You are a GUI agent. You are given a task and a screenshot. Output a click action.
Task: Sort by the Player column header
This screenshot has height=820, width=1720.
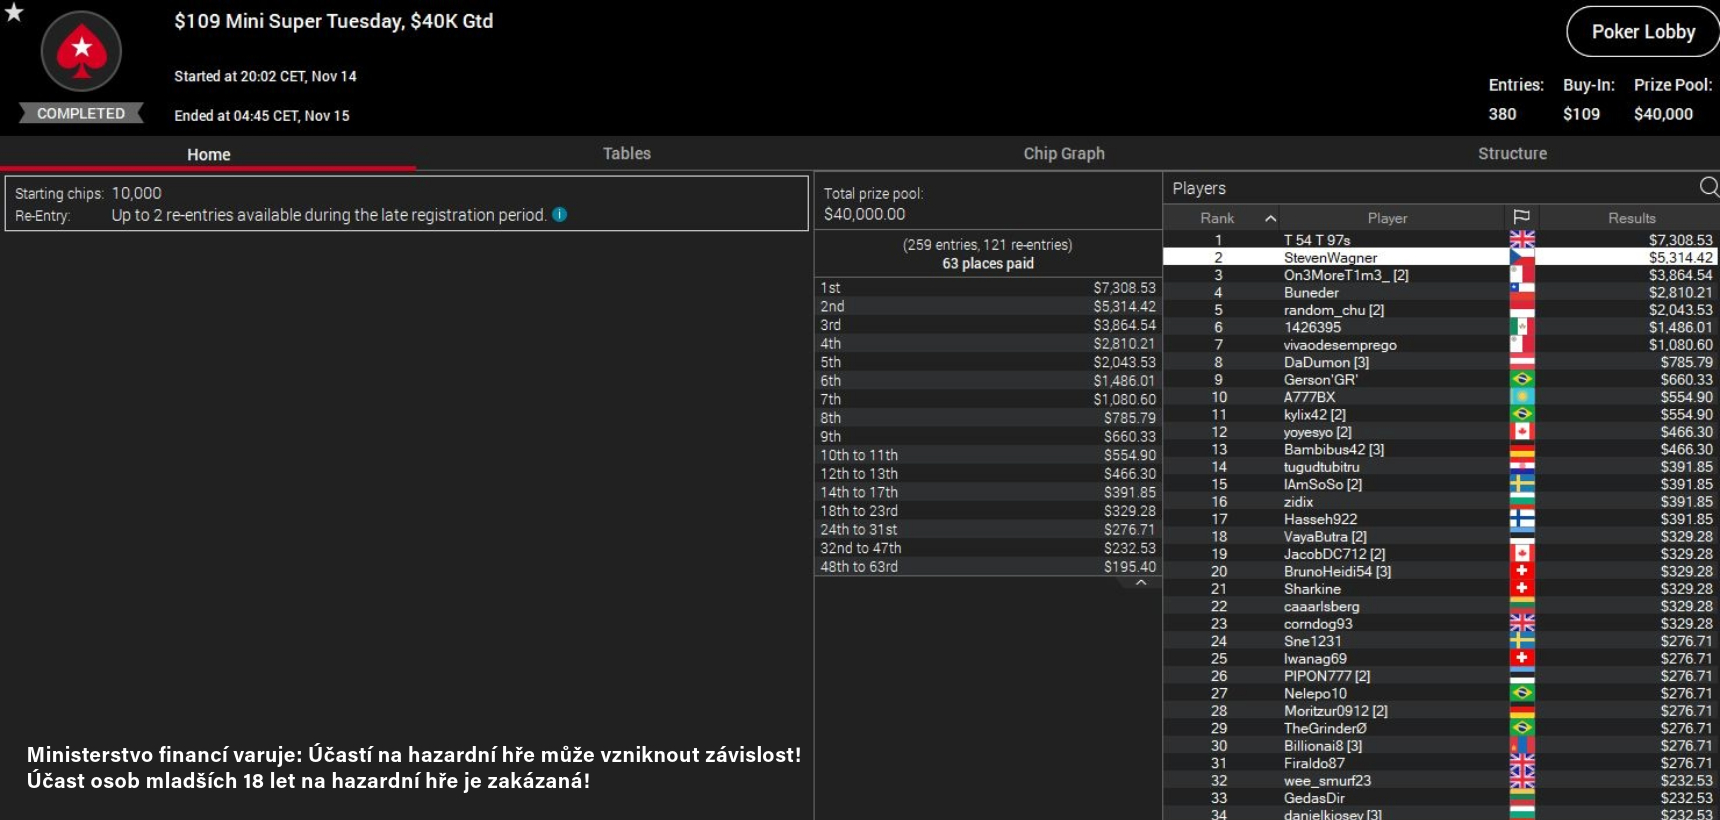tap(1387, 218)
